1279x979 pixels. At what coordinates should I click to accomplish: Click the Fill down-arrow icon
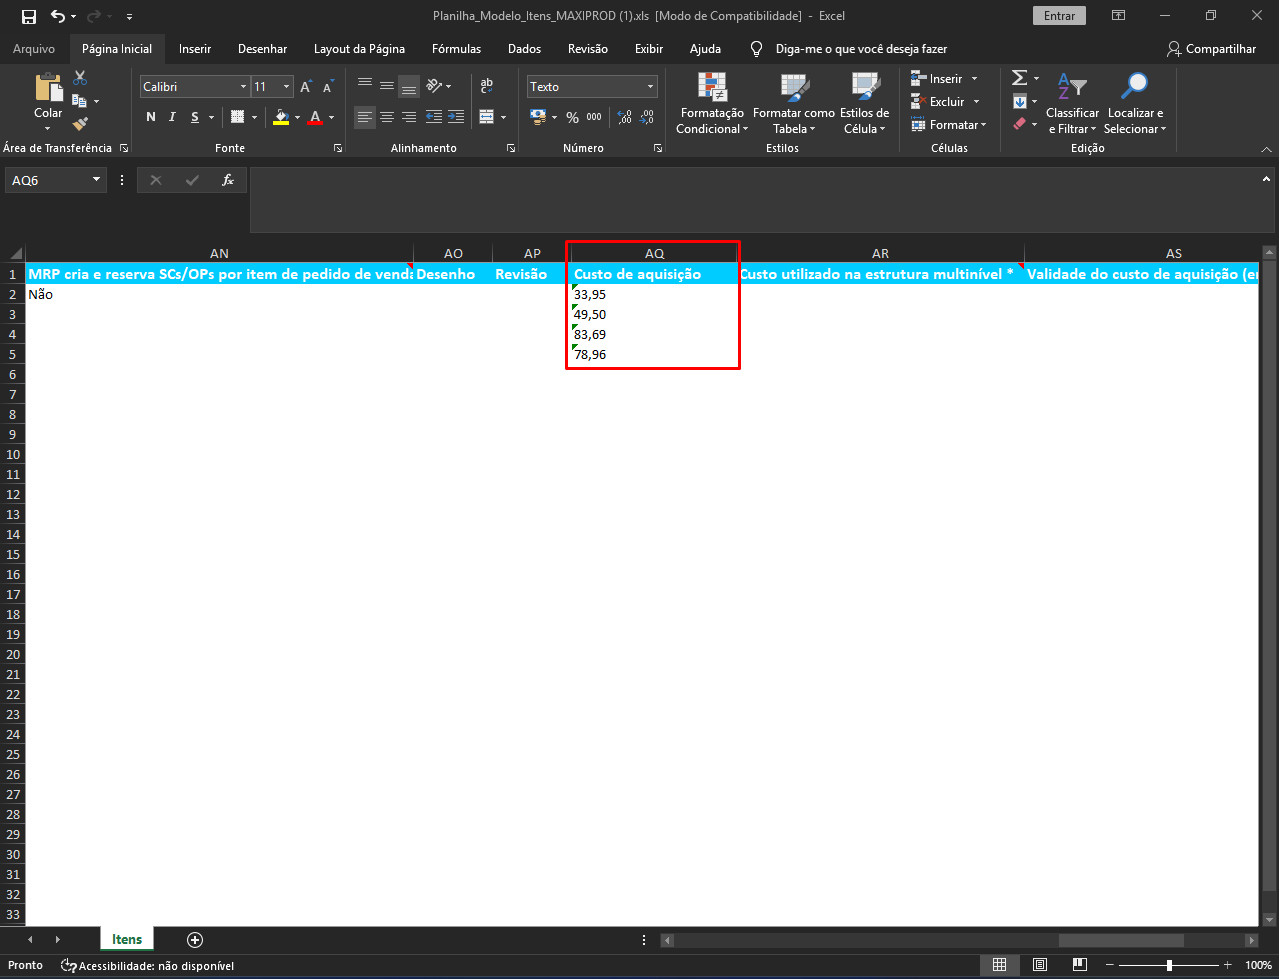pyautogui.click(x=1019, y=101)
